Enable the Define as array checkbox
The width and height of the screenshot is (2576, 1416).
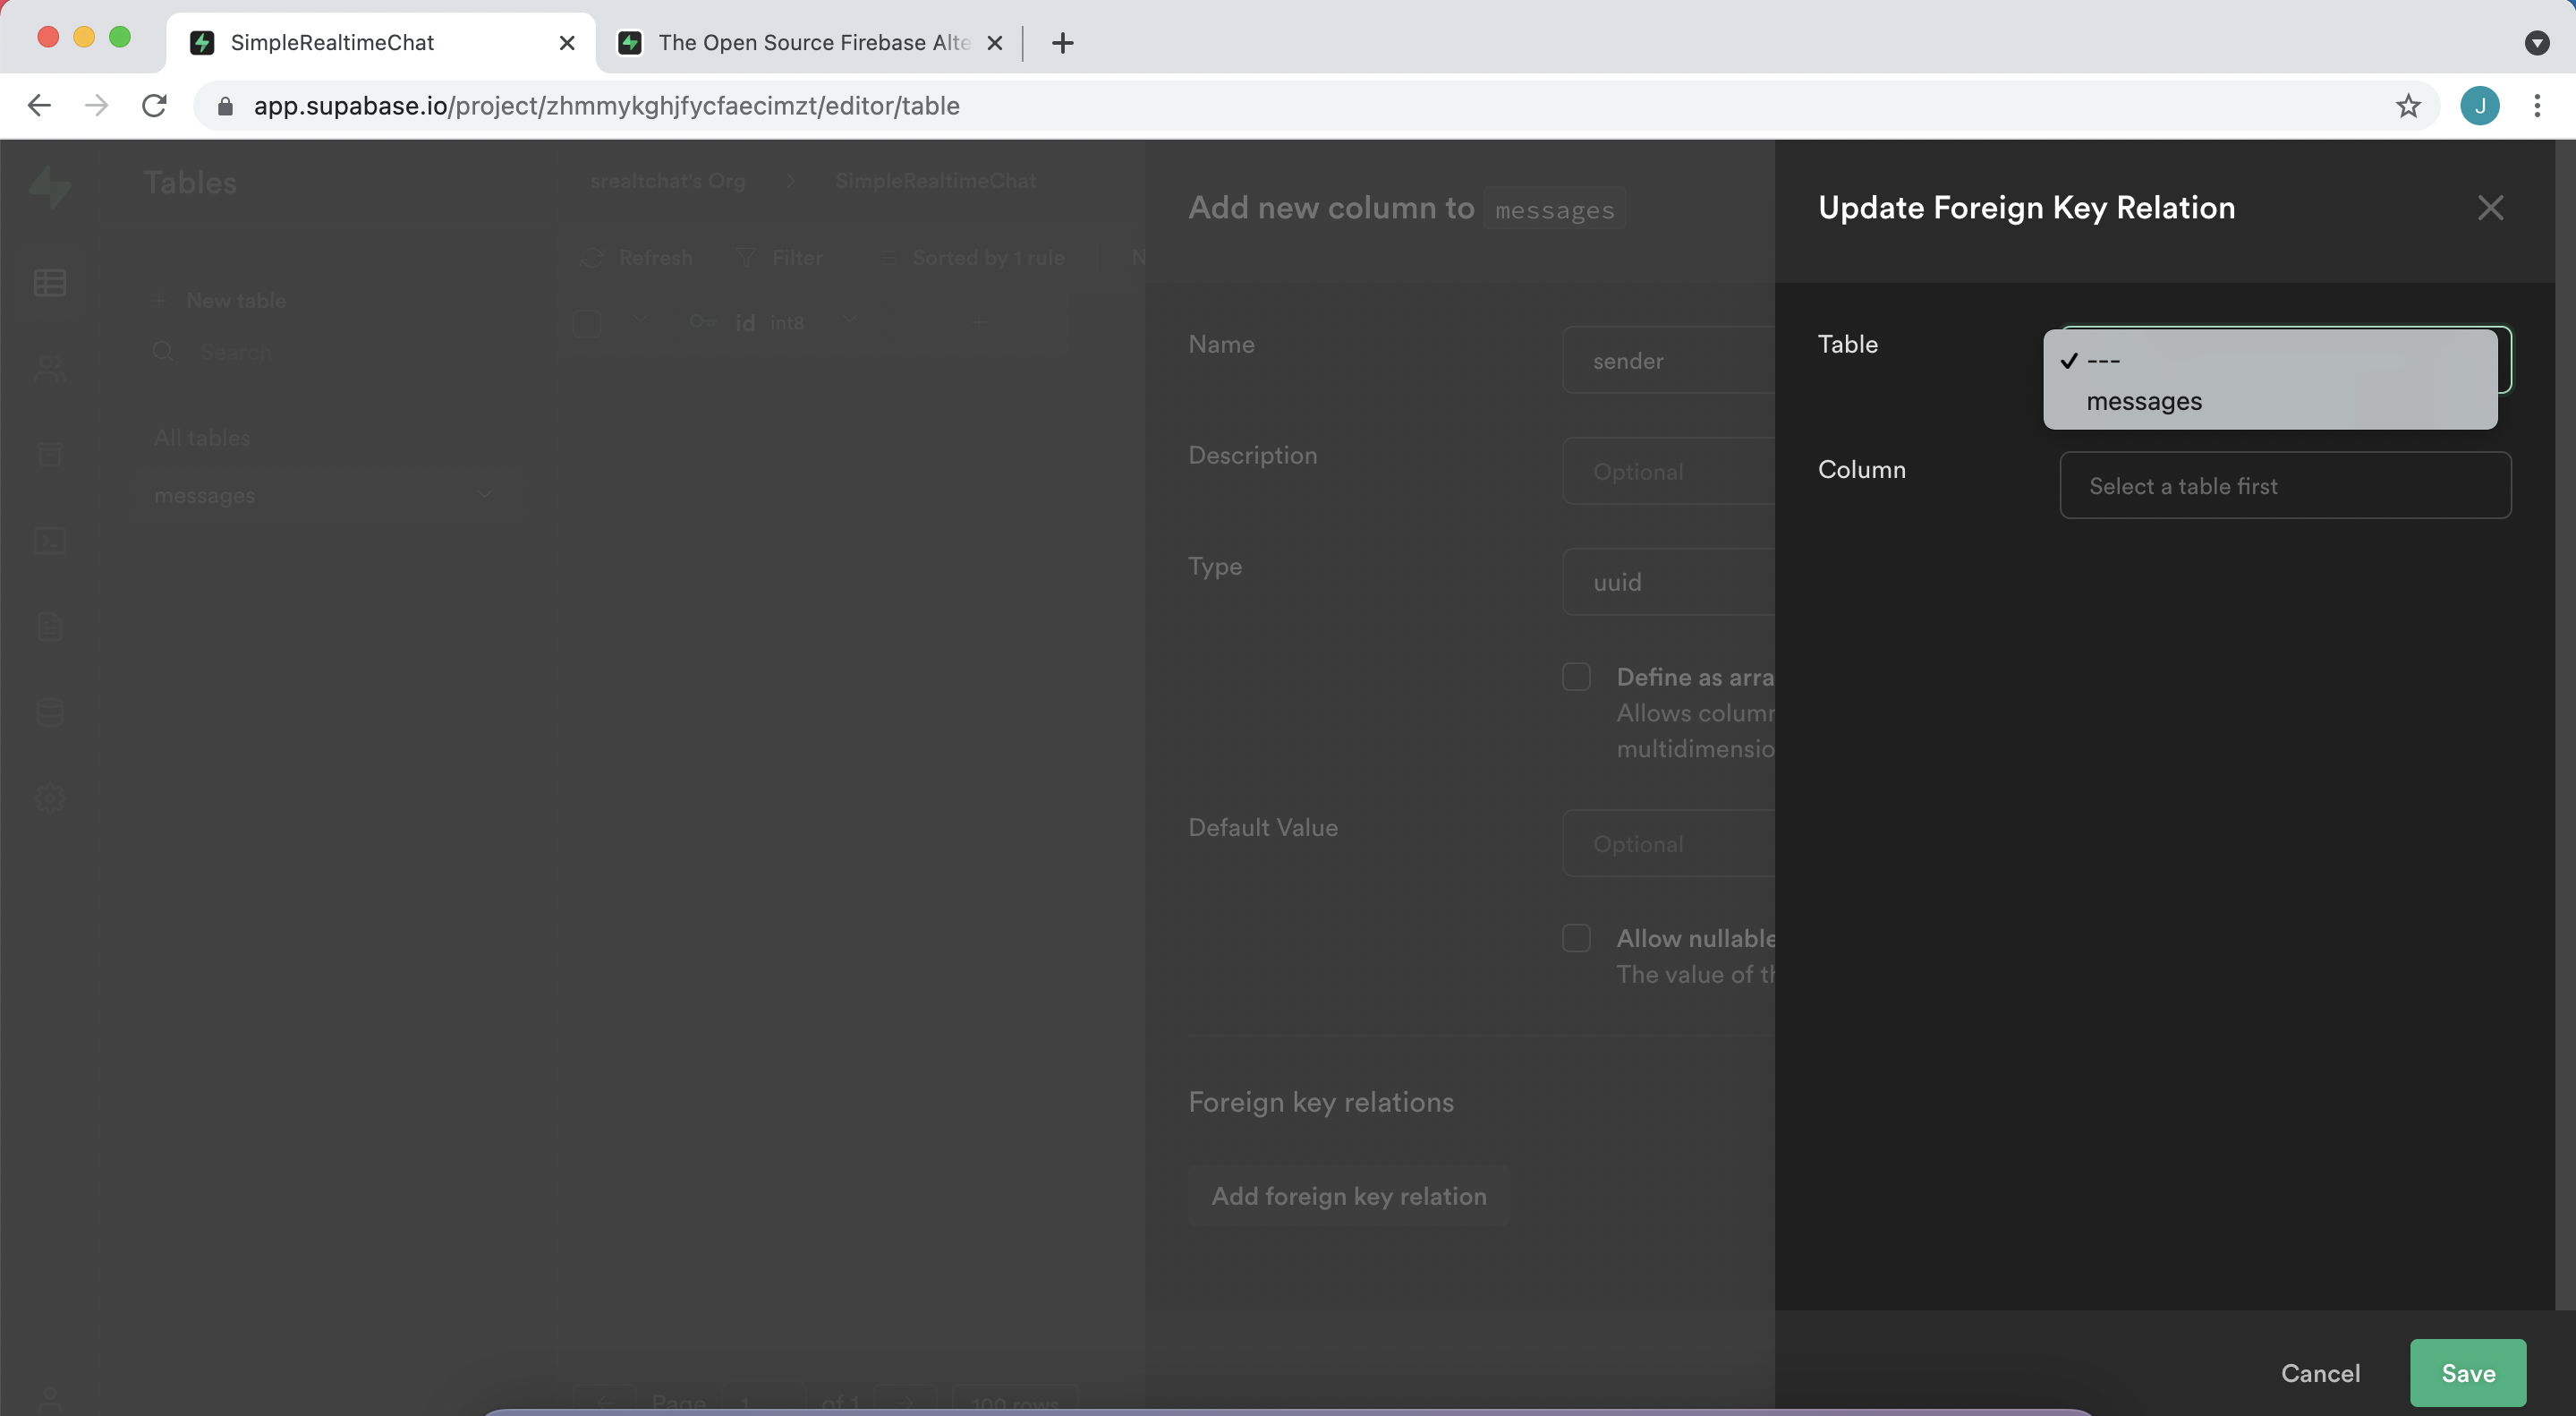coord(1576,676)
